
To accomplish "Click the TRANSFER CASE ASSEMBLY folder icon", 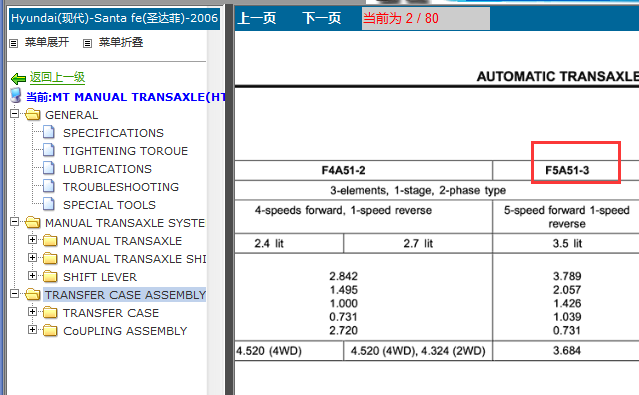I will (x=33, y=294).
